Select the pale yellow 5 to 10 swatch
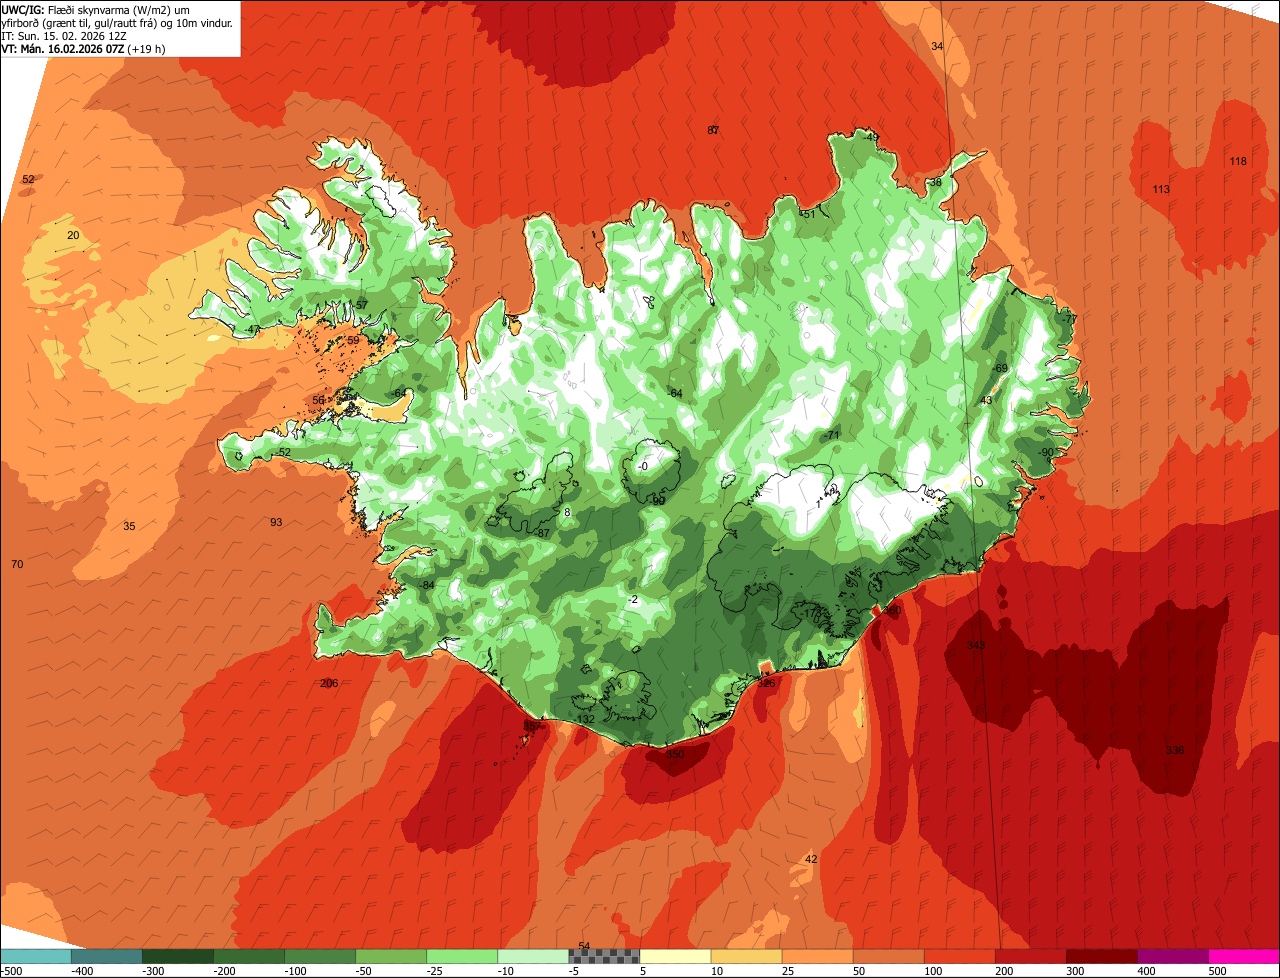The image size is (1280, 978). coord(675,957)
